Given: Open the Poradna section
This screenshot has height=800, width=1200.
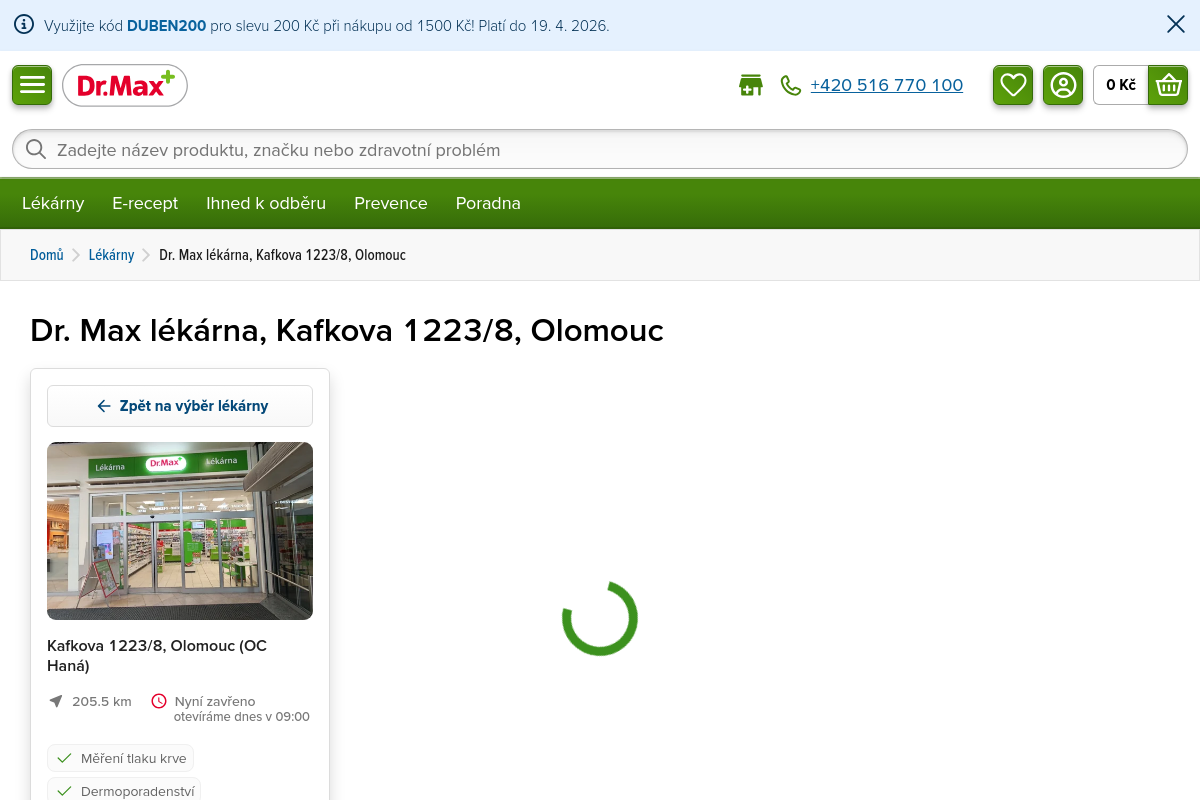Looking at the screenshot, I should point(488,203).
